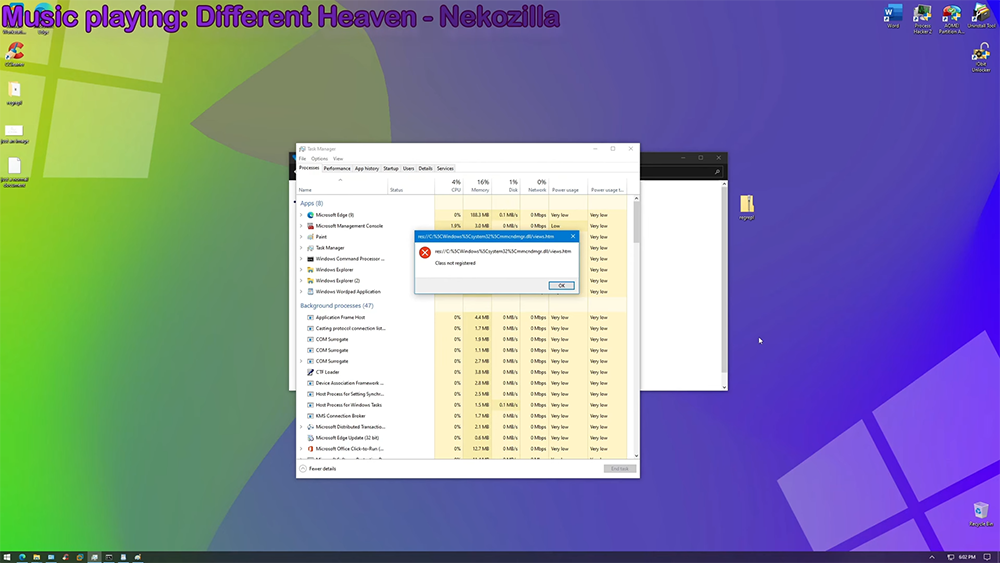Select the Device Association Framework process
This screenshot has width=1000, height=563.
[x=462, y=383]
